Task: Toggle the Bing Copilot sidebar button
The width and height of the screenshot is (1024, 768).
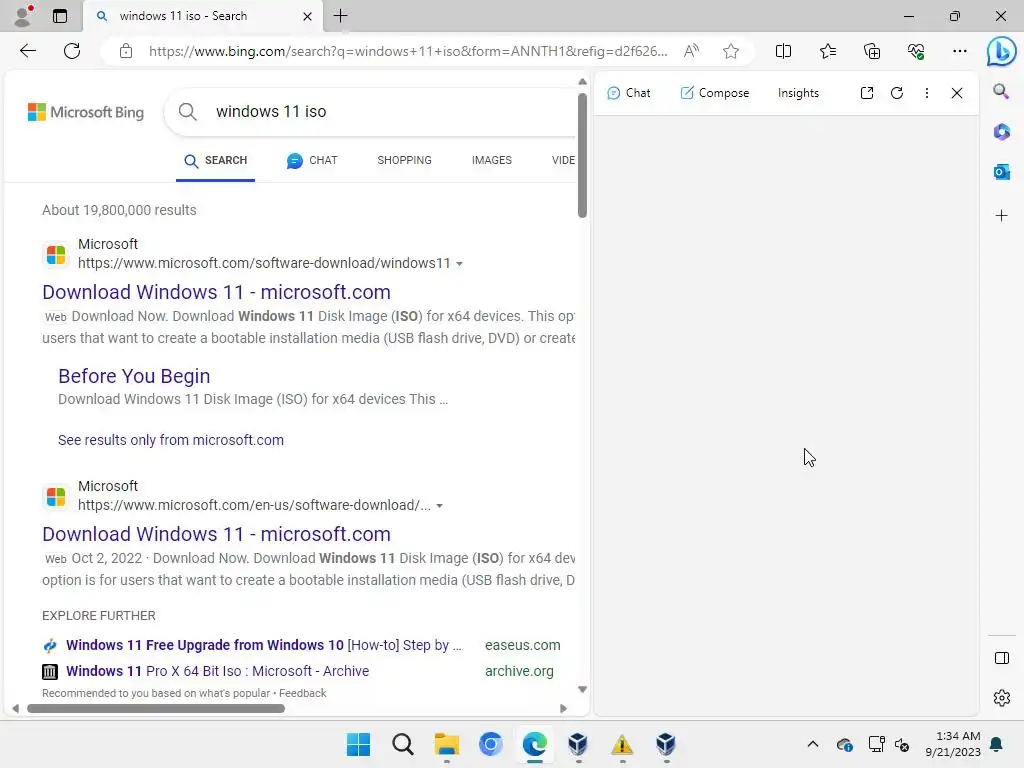Action: click(1001, 51)
